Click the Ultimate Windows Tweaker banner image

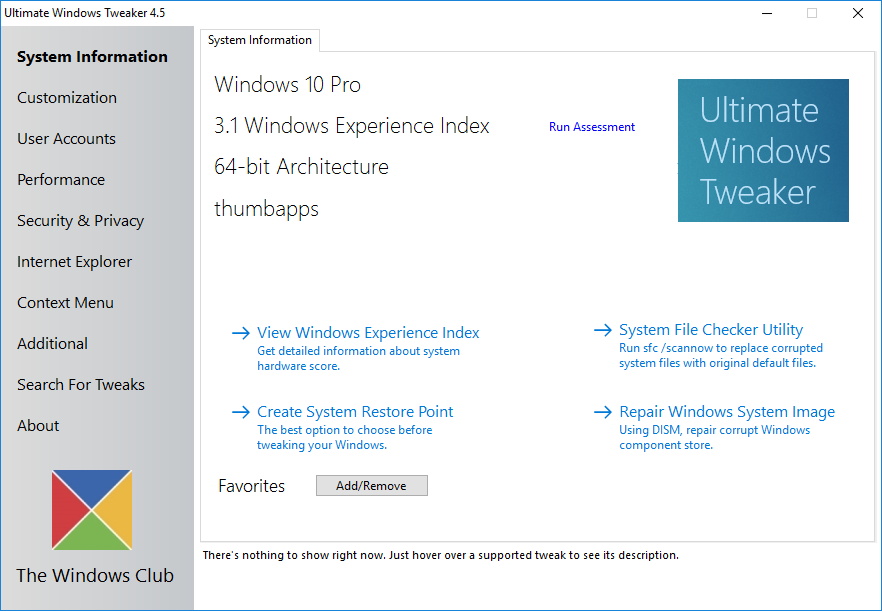coord(763,150)
